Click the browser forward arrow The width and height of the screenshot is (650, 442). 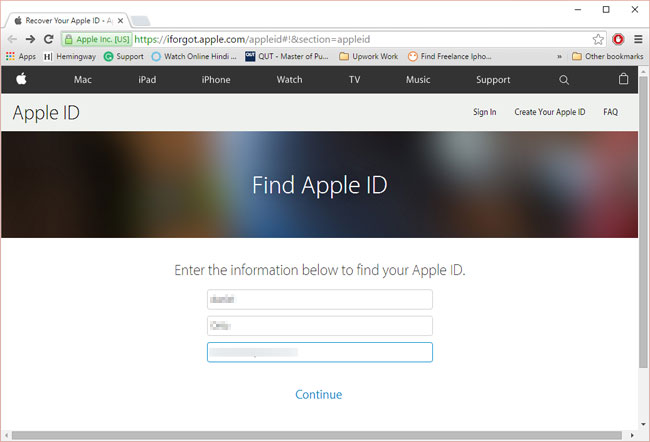coord(30,39)
